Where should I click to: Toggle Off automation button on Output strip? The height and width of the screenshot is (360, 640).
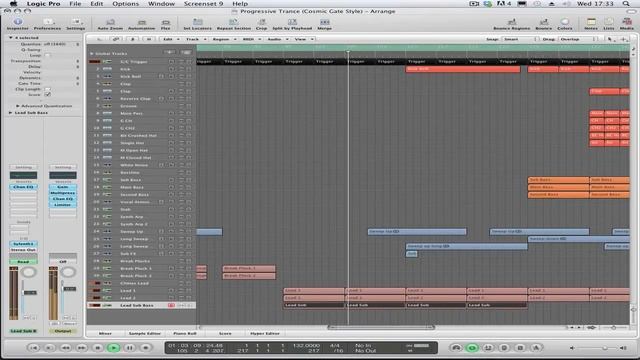click(x=63, y=262)
